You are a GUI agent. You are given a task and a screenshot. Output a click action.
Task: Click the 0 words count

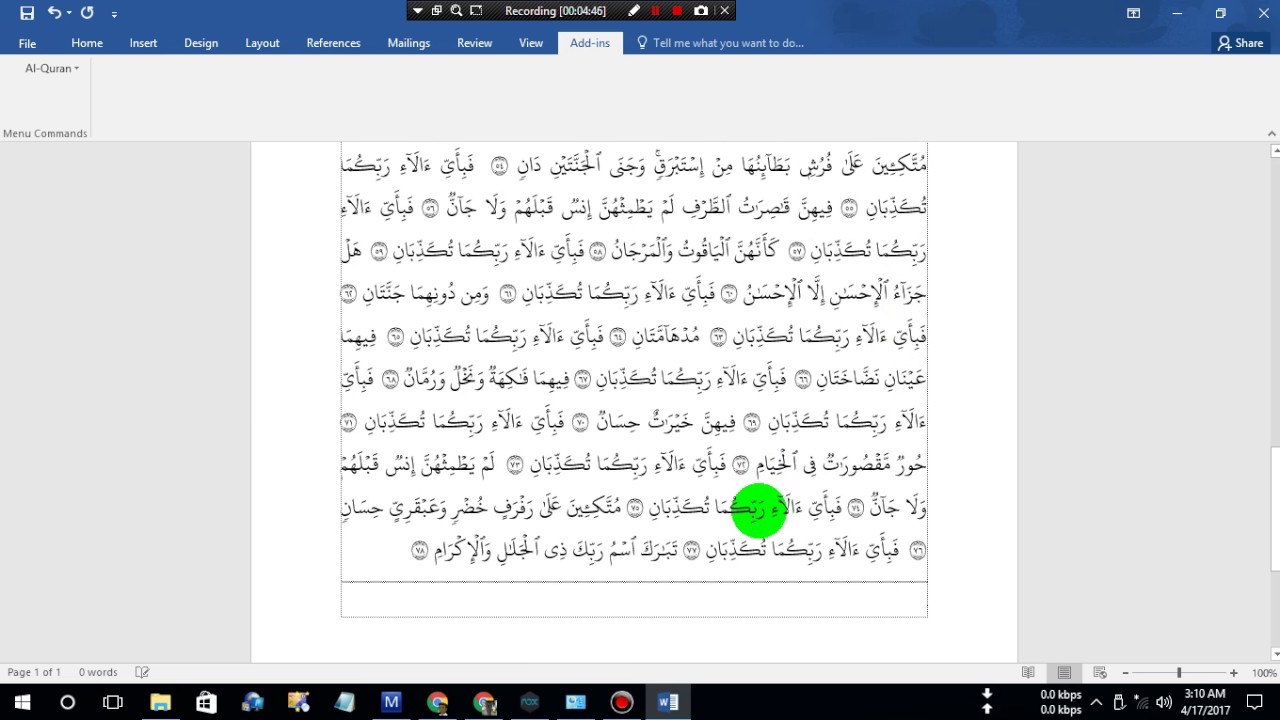98,672
